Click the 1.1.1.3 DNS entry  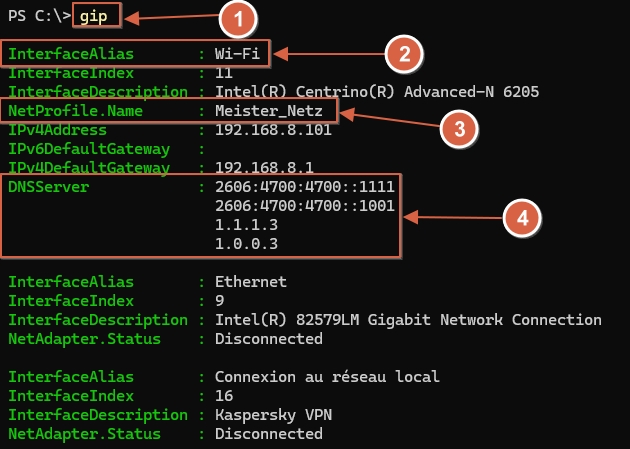[x=246, y=225]
